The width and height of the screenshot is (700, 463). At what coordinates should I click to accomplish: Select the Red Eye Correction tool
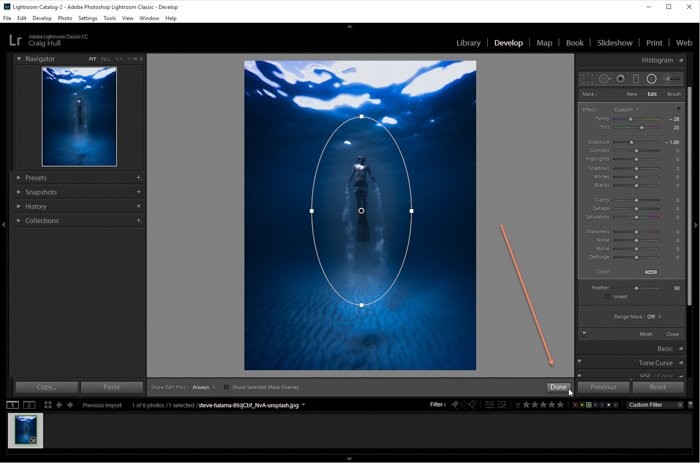(621, 79)
